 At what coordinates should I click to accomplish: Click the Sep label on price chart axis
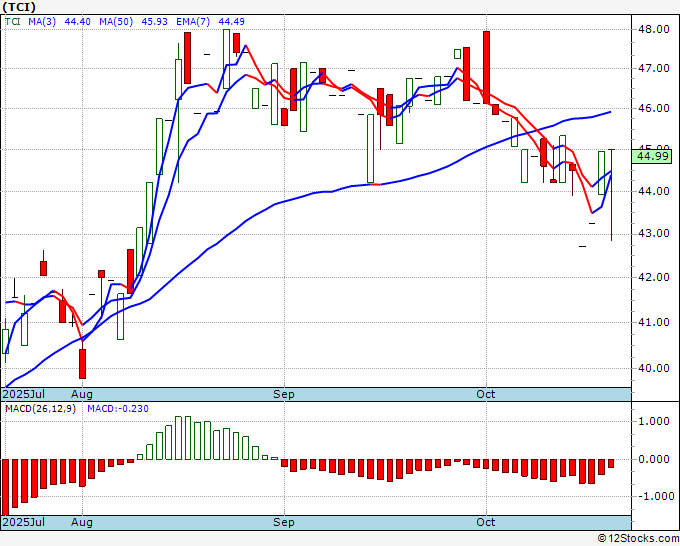[284, 394]
